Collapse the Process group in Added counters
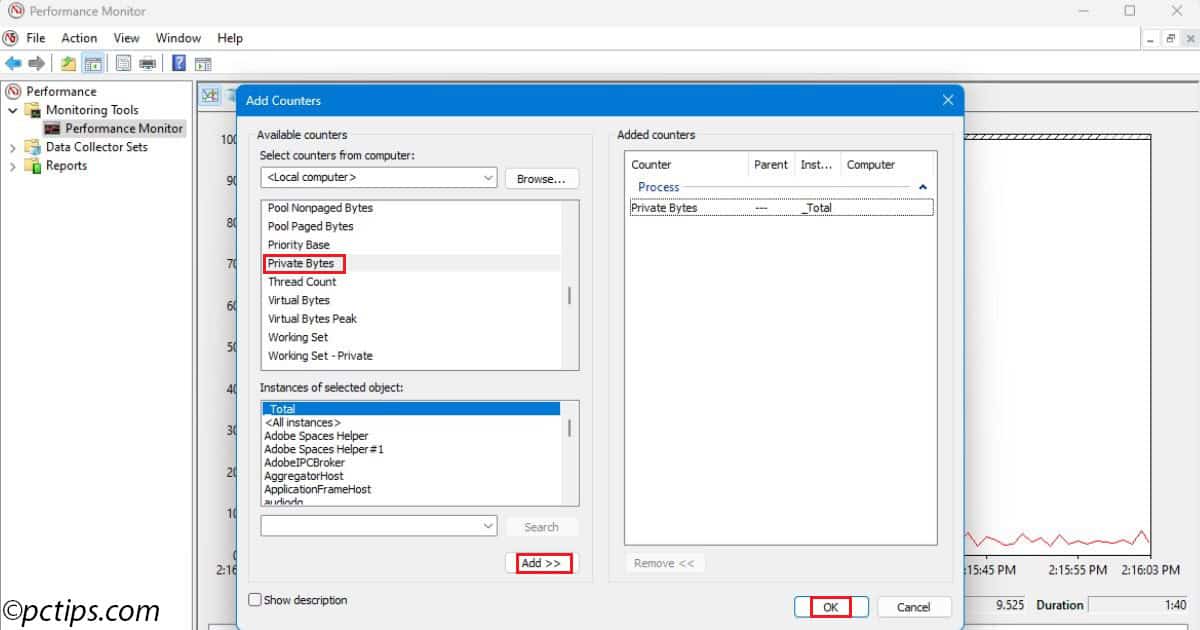Image resolution: width=1200 pixels, height=630 pixels. click(x=923, y=187)
